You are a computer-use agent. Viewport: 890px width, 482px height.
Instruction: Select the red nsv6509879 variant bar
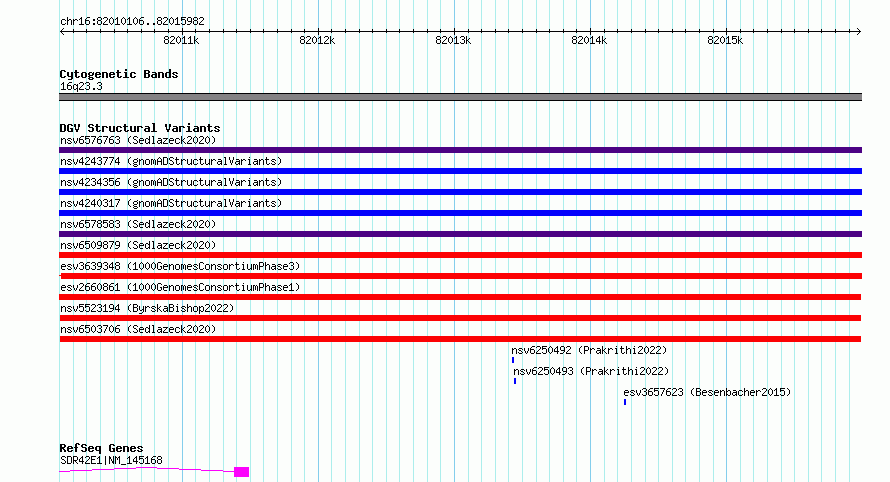(x=460, y=255)
